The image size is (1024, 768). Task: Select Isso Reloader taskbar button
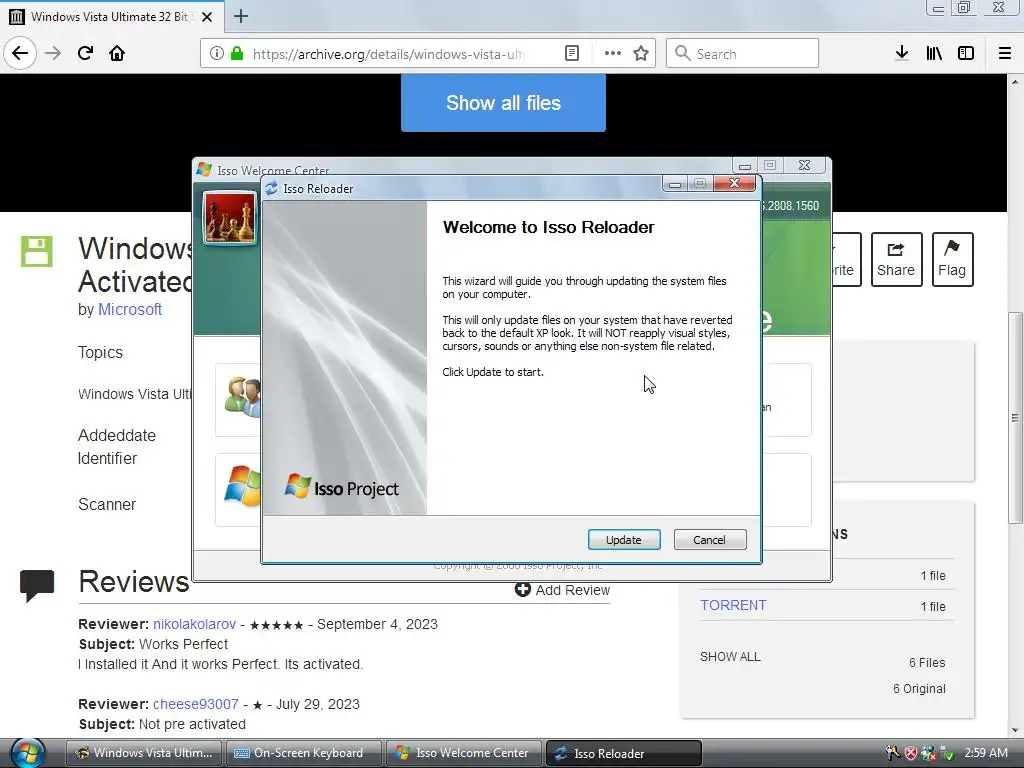point(624,753)
